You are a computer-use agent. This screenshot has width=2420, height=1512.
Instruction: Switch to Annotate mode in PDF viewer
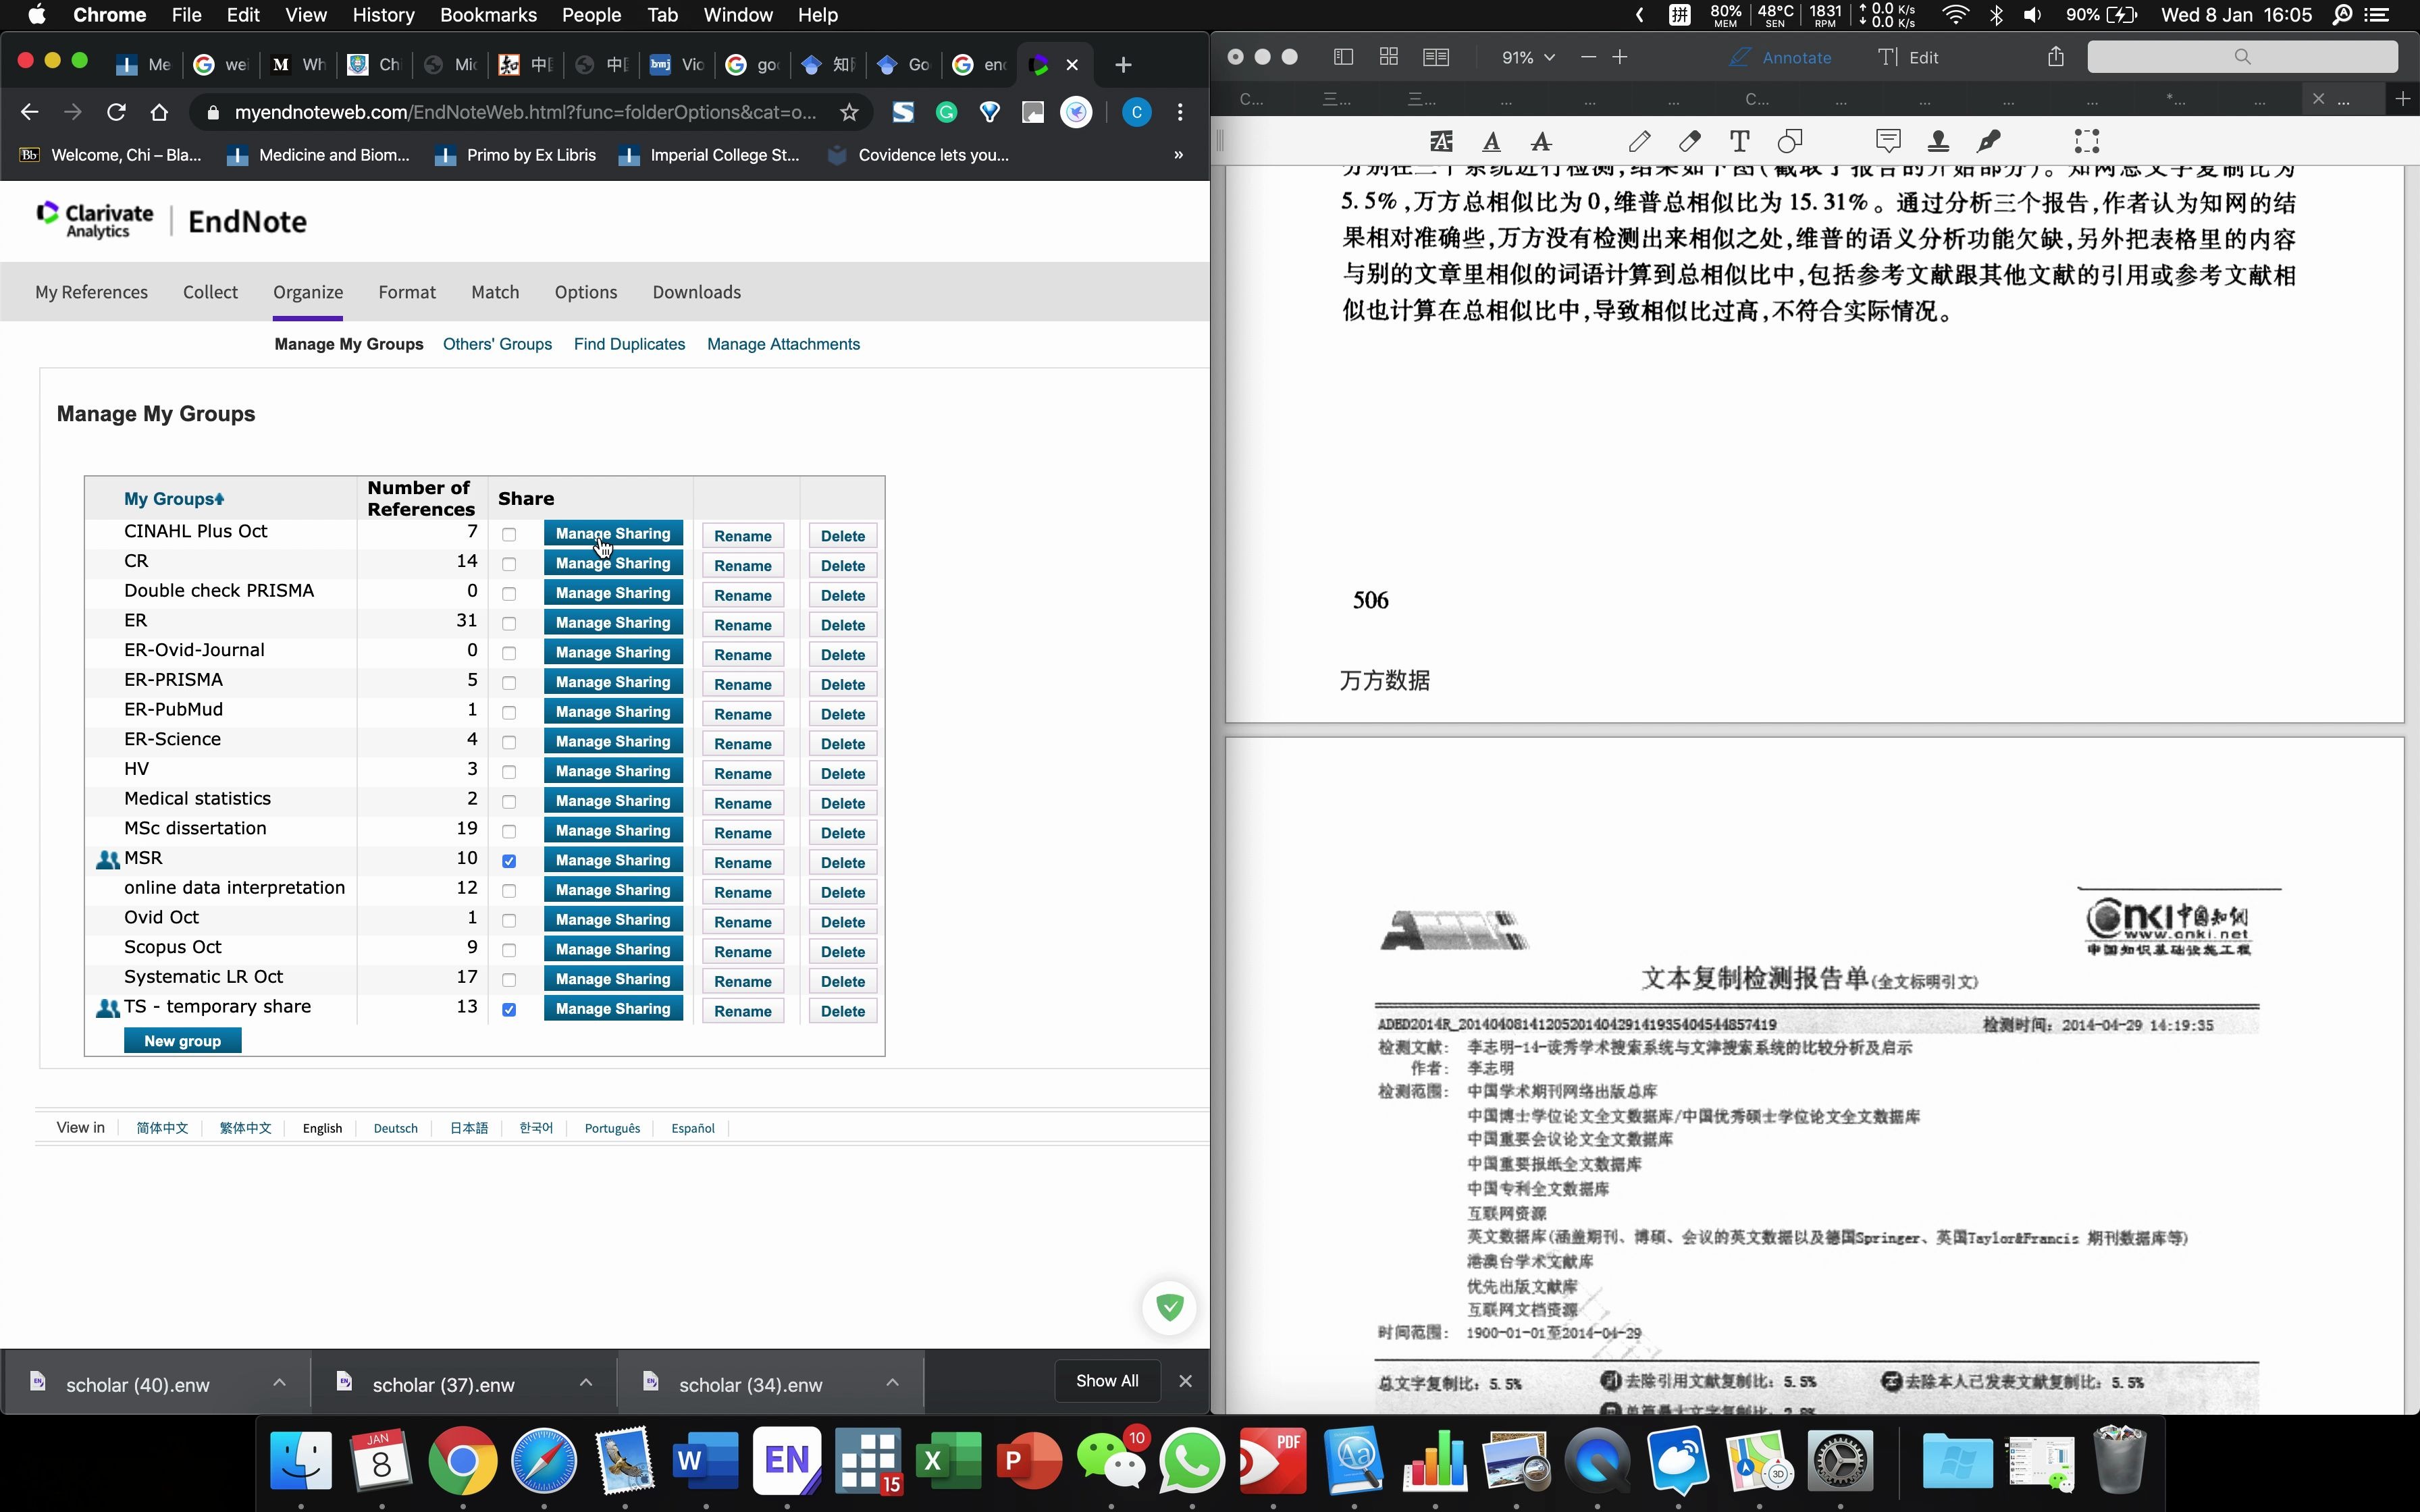(x=1780, y=57)
